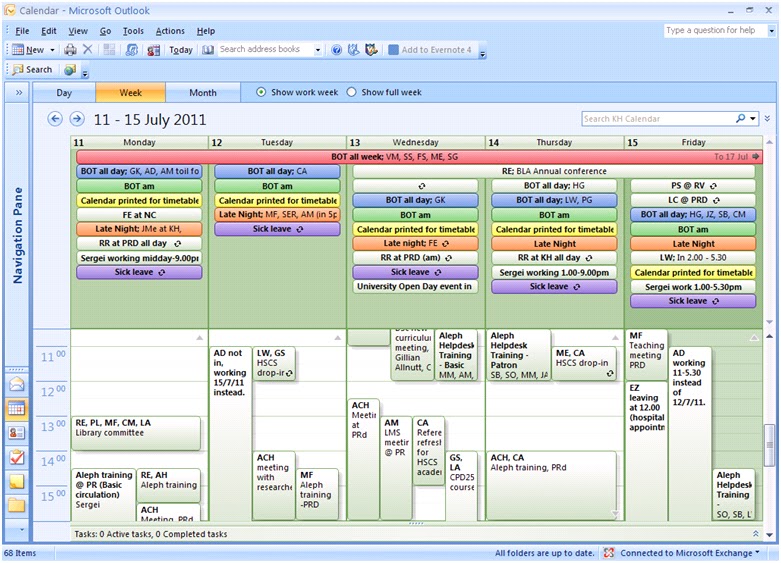The image size is (781, 563).
Task: Click recurrence icon on Monday Sick leave
Action: pyautogui.click(x=162, y=273)
